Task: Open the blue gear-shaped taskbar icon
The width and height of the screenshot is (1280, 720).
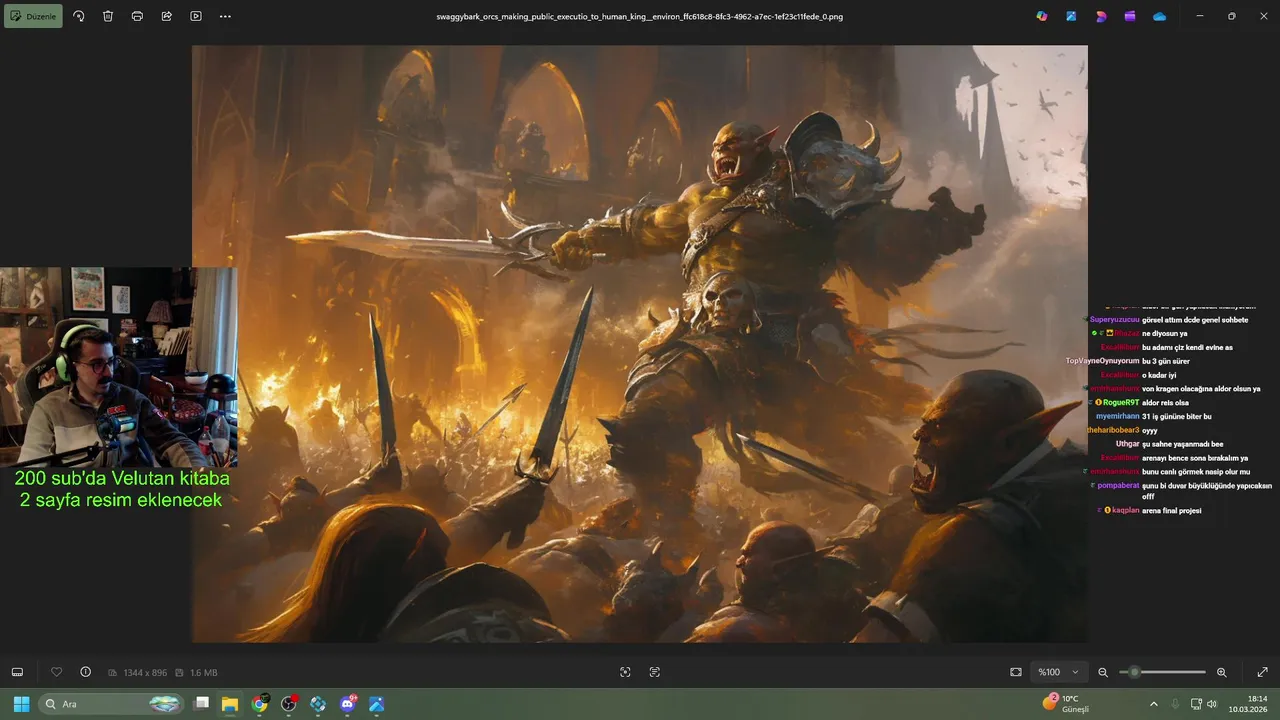Action: click(x=318, y=704)
